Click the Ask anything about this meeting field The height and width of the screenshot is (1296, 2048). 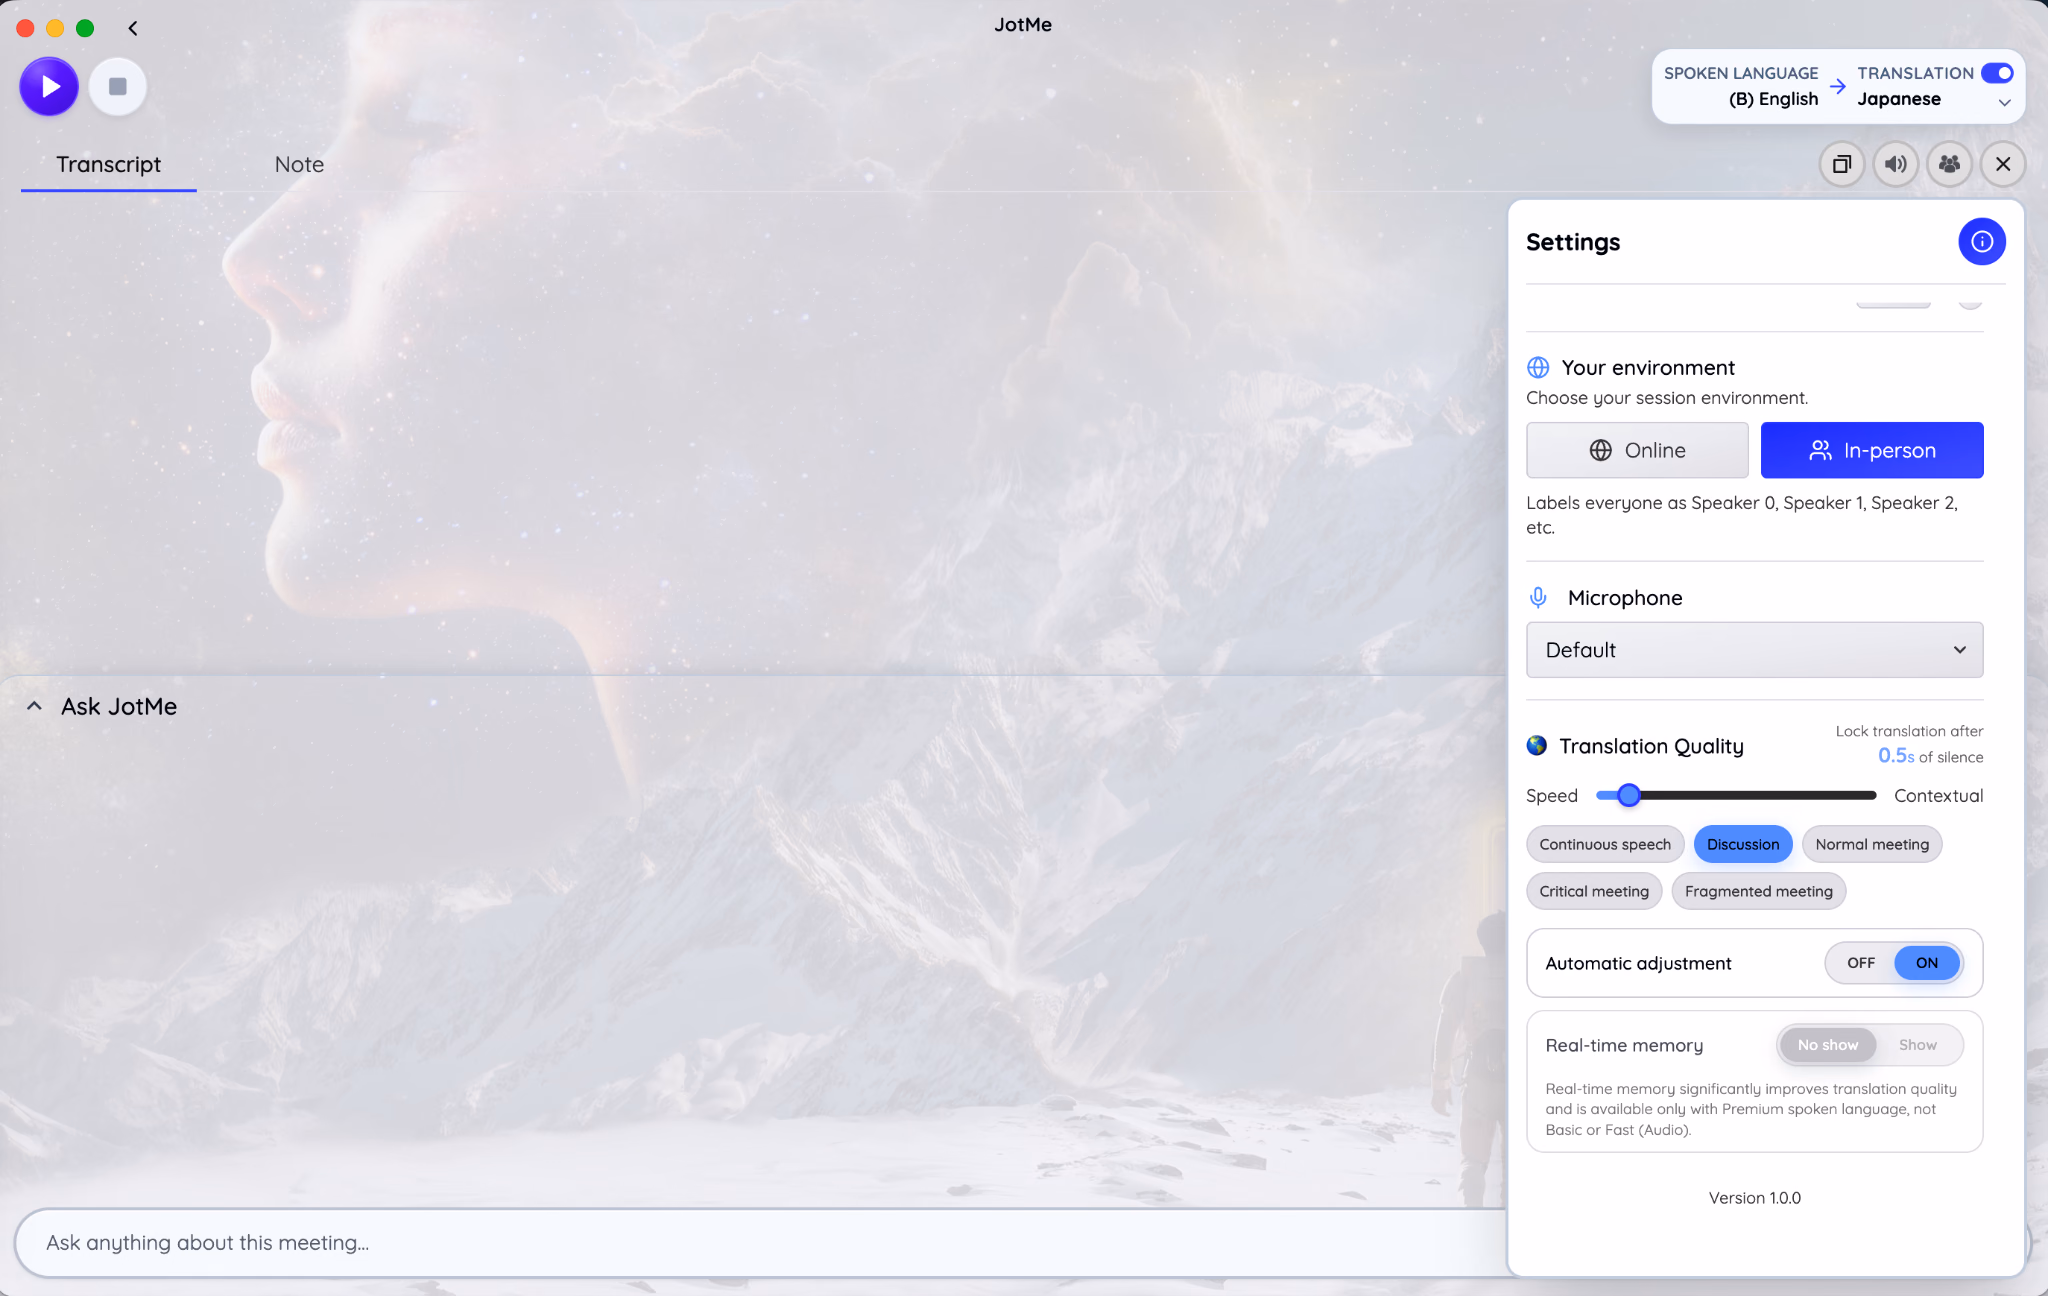click(x=760, y=1242)
